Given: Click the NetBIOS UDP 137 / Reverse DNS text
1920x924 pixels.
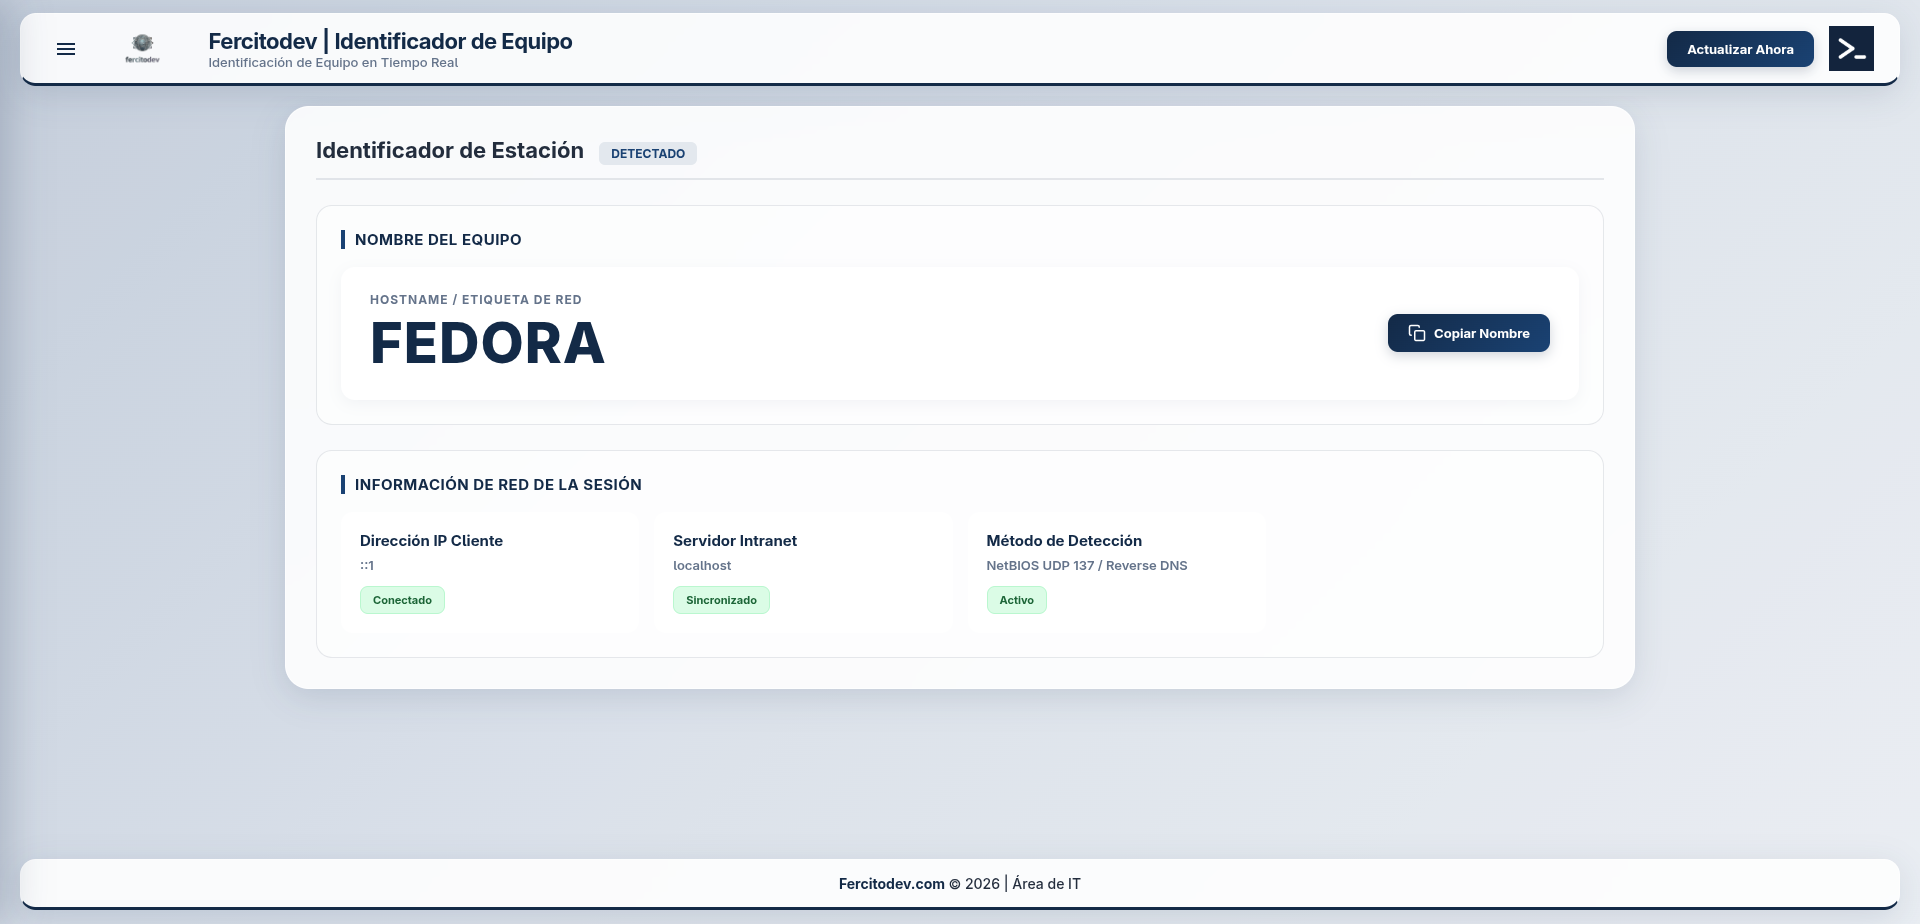Looking at the screenshot, I should tap(1087, 566).
